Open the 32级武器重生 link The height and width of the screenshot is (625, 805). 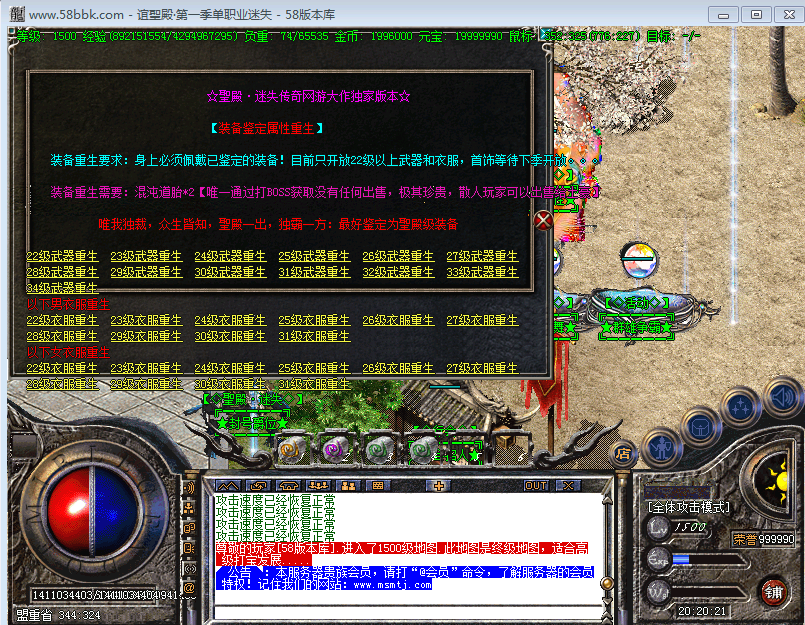[x=398, y=272]
